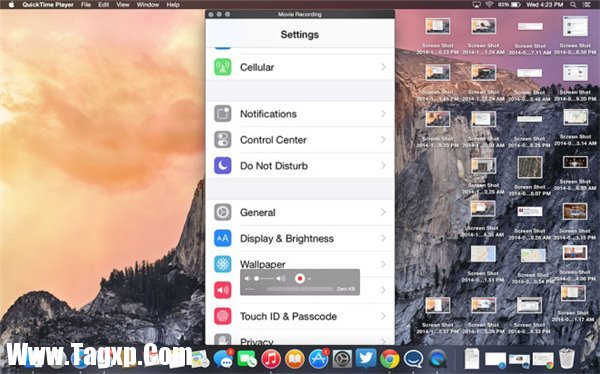This screenshot has height=374, width=600.
Task: Click the red record button
Action: coord(300,279)
